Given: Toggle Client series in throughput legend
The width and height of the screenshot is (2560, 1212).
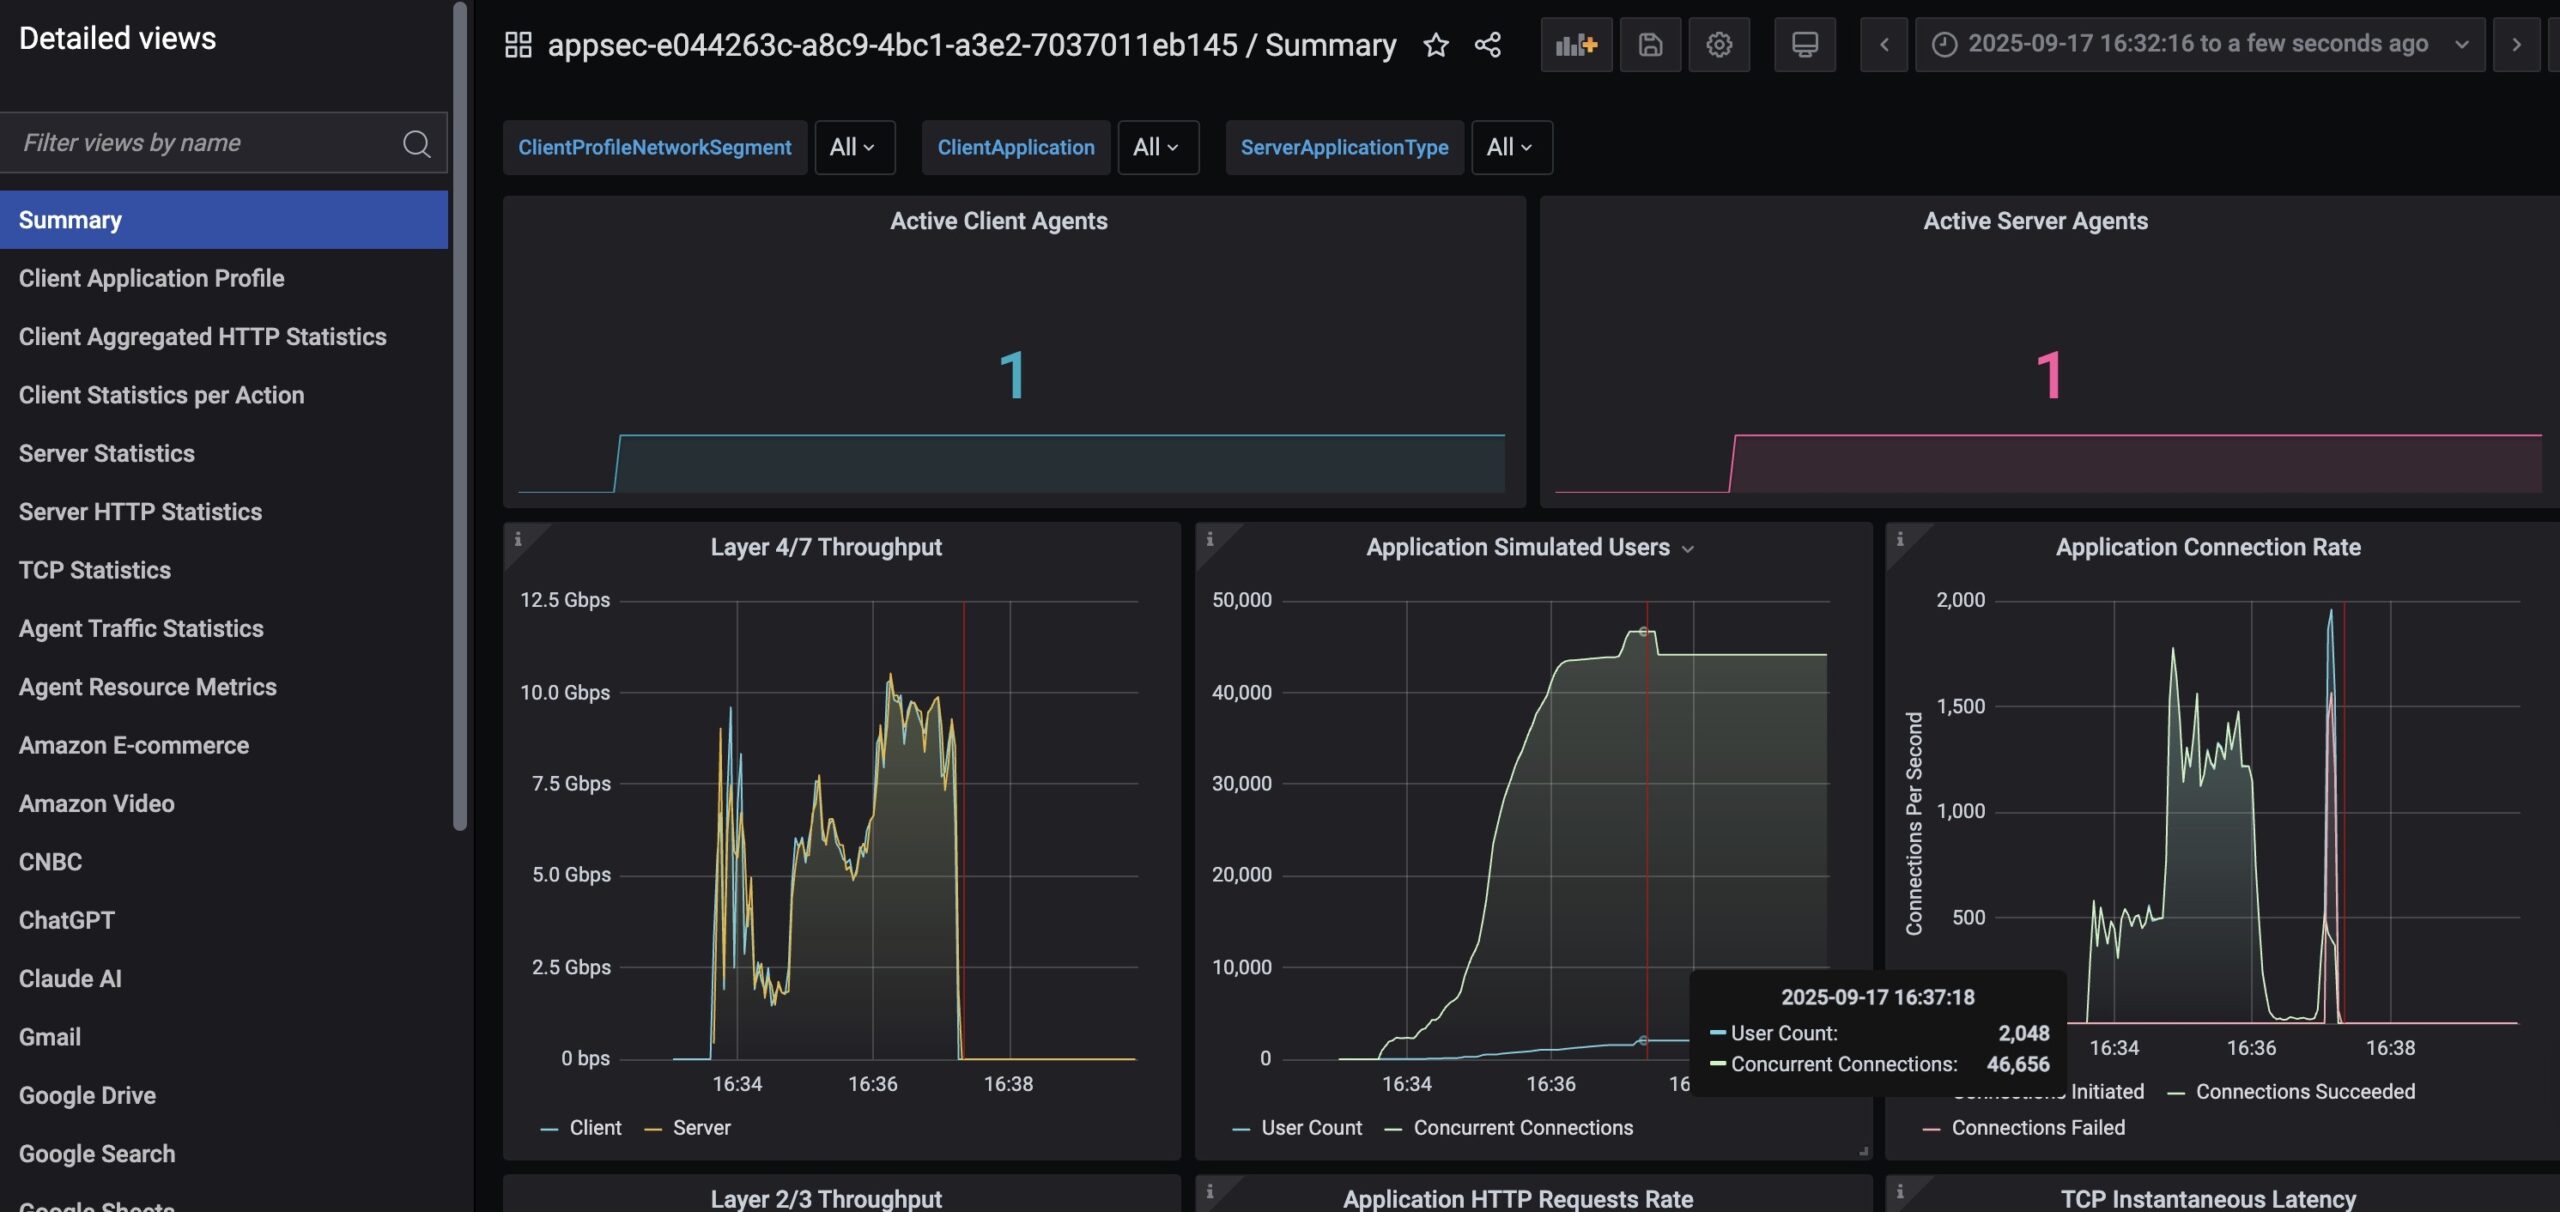Looking at the screenshot, I should point(594,1128).
